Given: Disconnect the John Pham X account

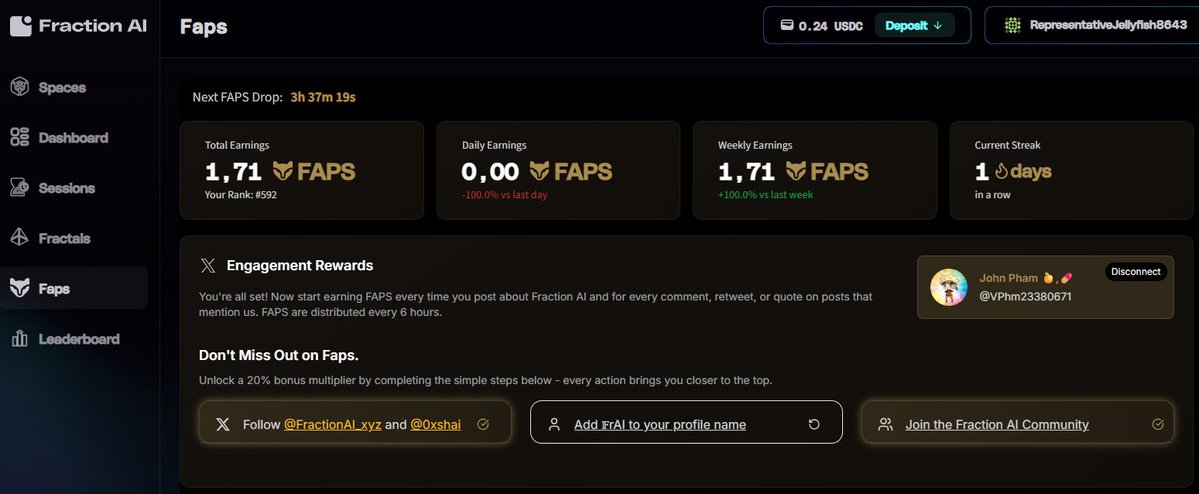Looking at the screenshot, I should (1136, 271).
